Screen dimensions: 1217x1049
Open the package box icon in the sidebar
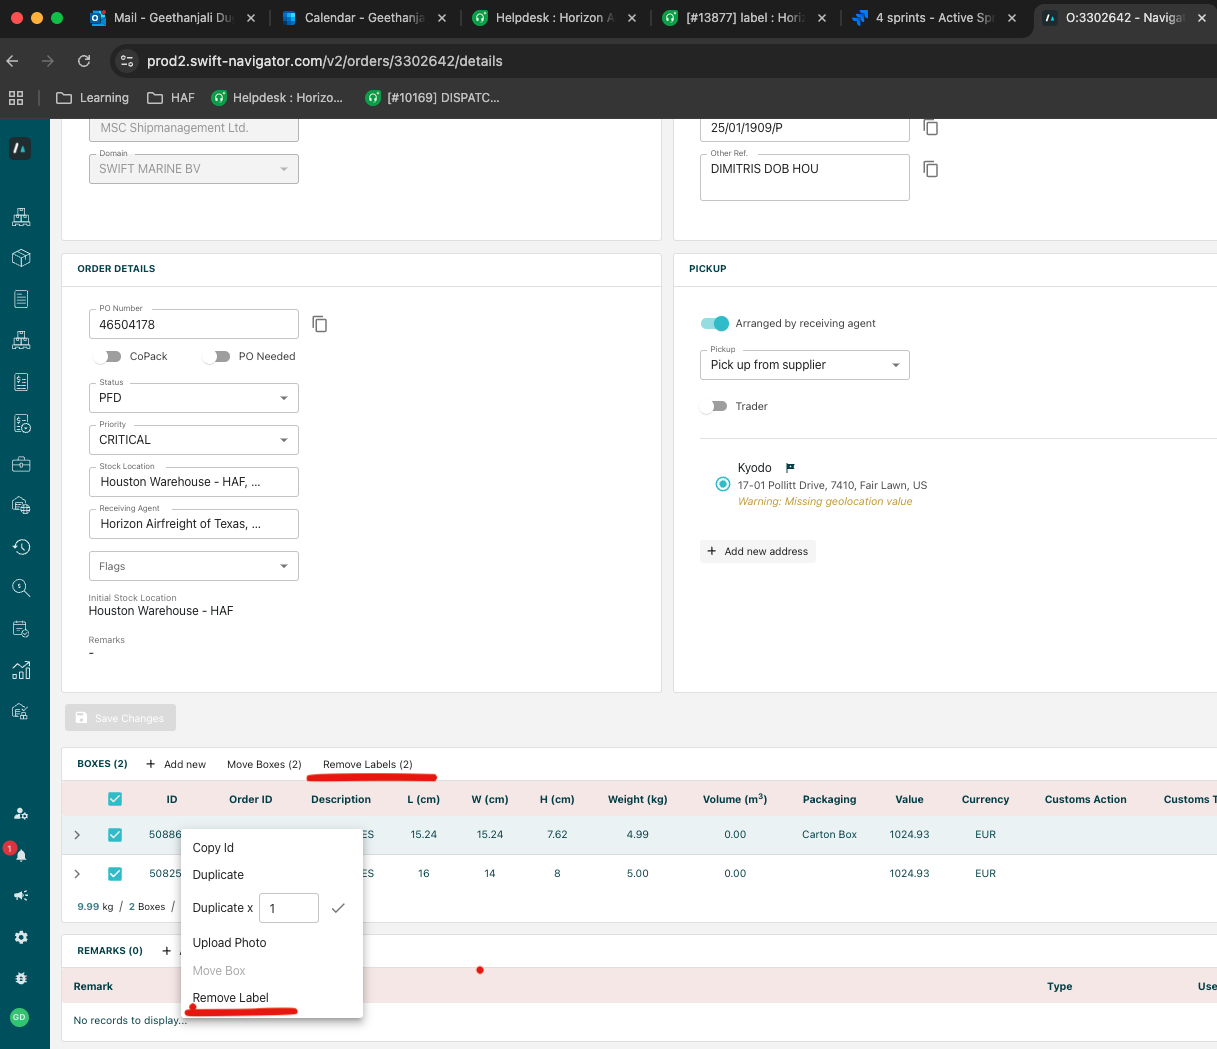click(x=21, y=258)
